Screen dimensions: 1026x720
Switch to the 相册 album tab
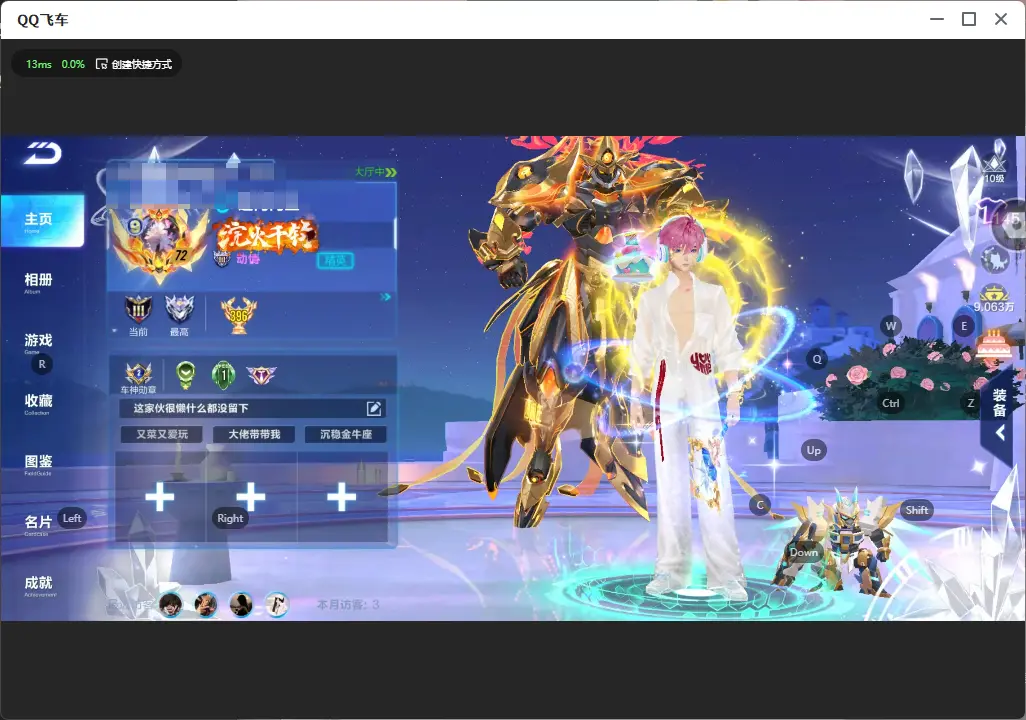click(x=38, y=282)
